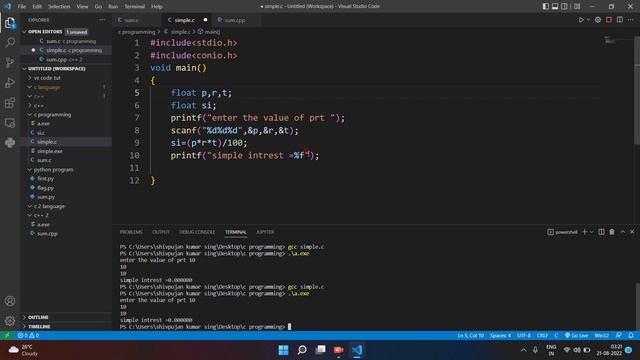Open editor More Actions menu
The image size is (640, 360).
click(x=631, y=20)
